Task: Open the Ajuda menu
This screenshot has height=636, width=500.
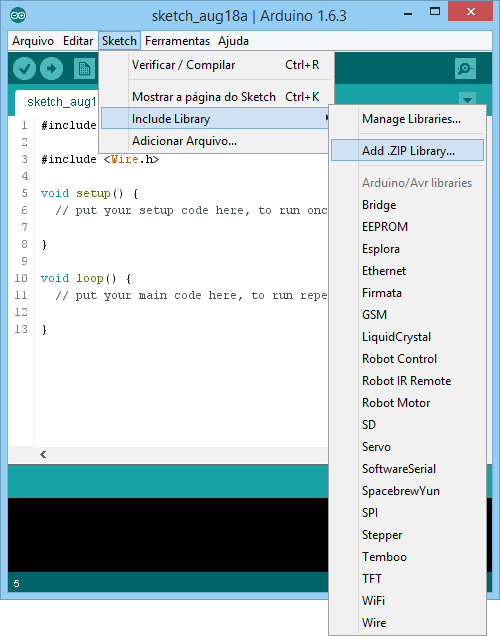Action: pyautogui.click(x=233, y=41)
